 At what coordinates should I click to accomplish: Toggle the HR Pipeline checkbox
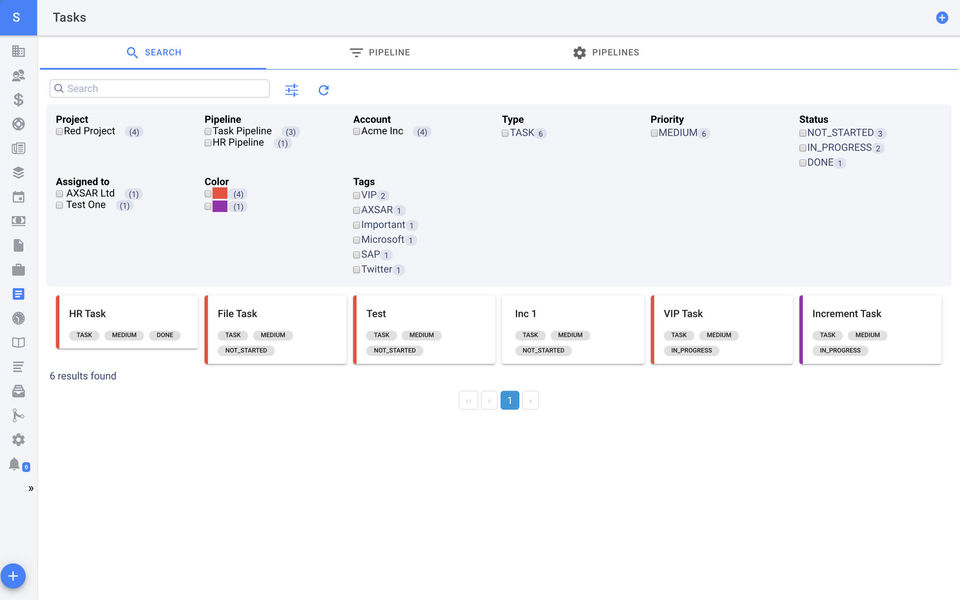tap(208, 143)
